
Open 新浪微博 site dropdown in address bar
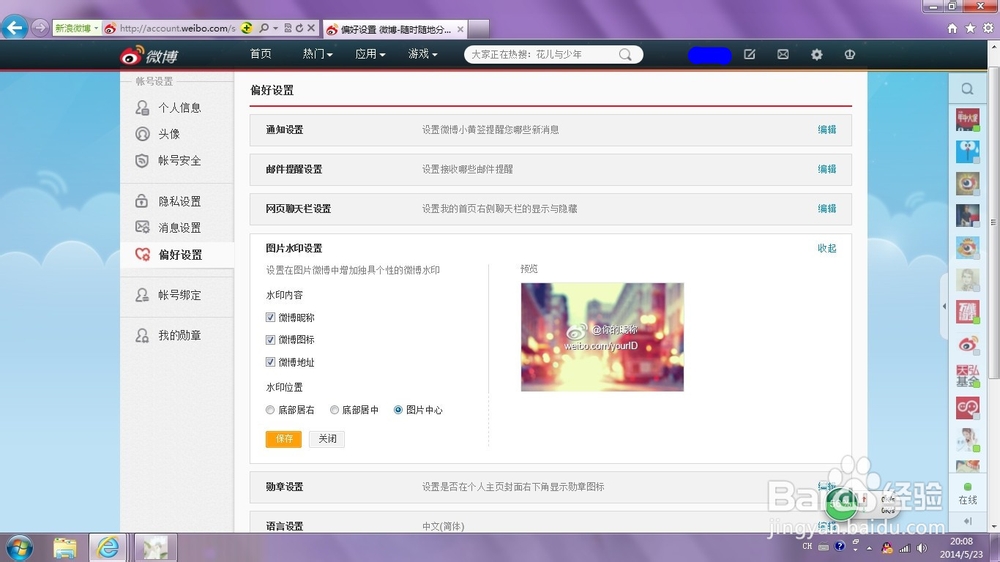coord(76,28)
